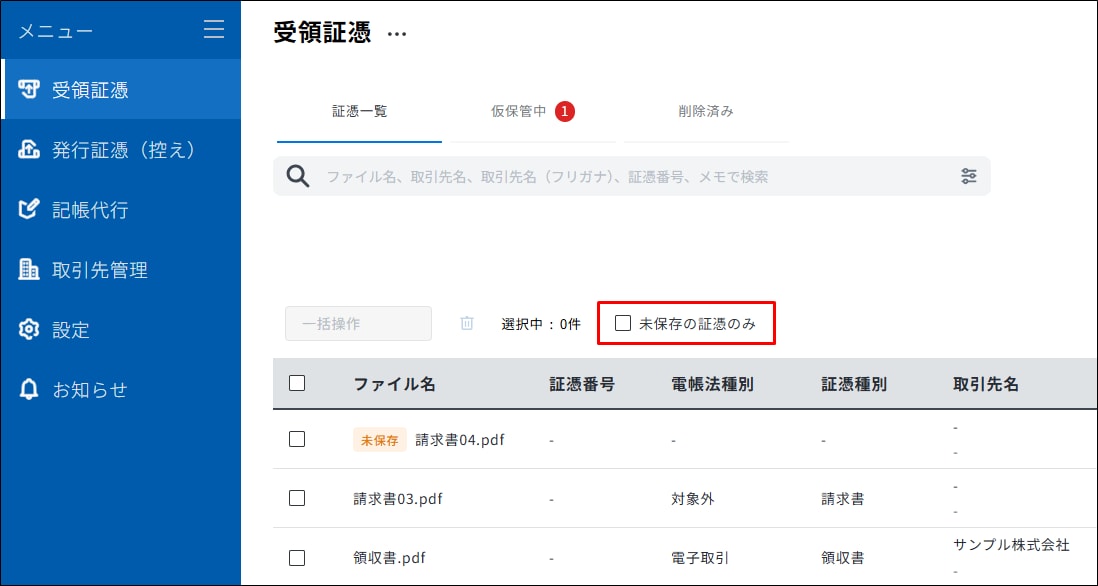
Task: Click the 受領証憑 page title
Action: [322, 33]
